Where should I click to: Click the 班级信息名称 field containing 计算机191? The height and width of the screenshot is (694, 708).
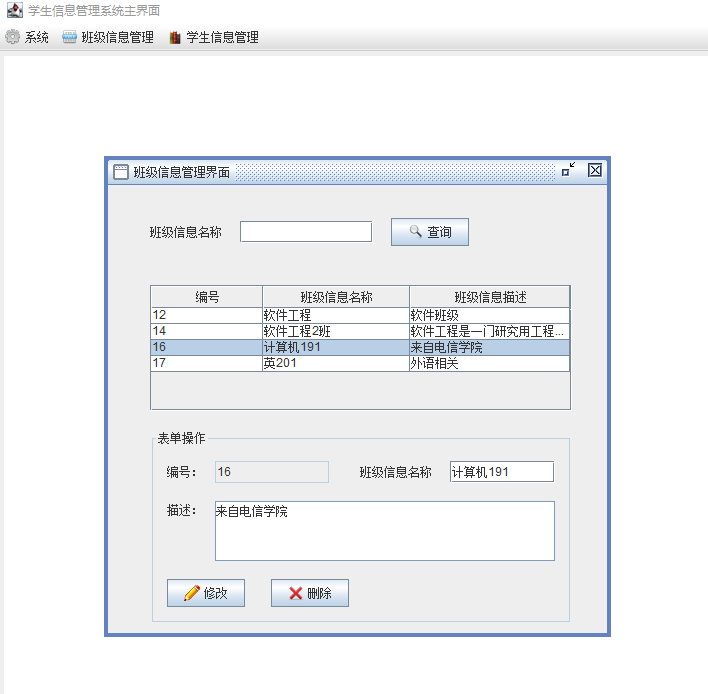[x=502, y=472]
